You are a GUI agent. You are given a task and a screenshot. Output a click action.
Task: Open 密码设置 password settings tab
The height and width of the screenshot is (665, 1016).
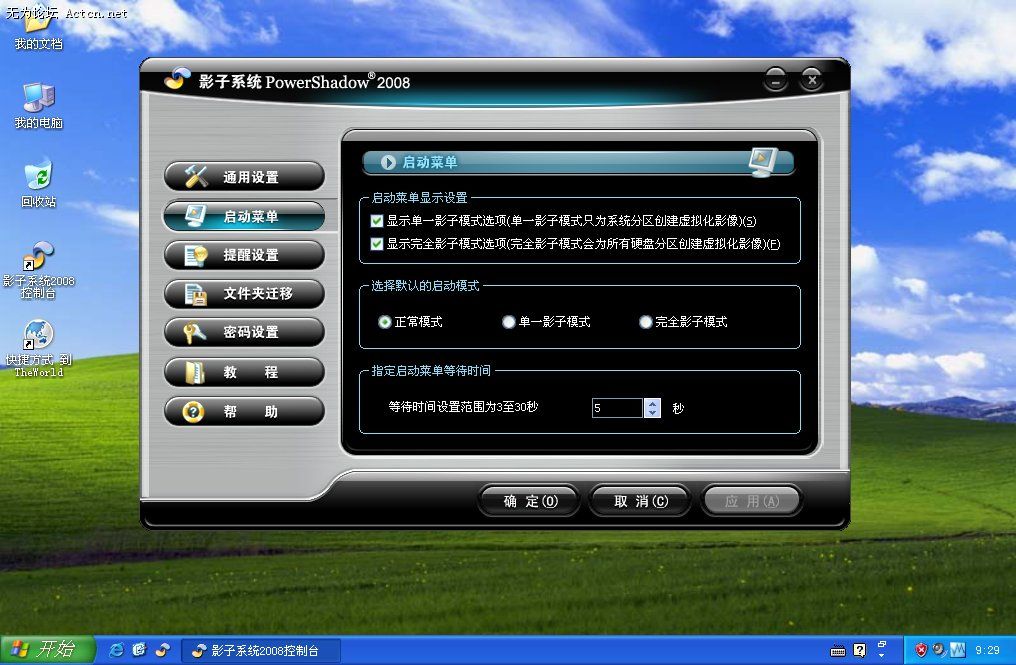click(x=244, y=332)
